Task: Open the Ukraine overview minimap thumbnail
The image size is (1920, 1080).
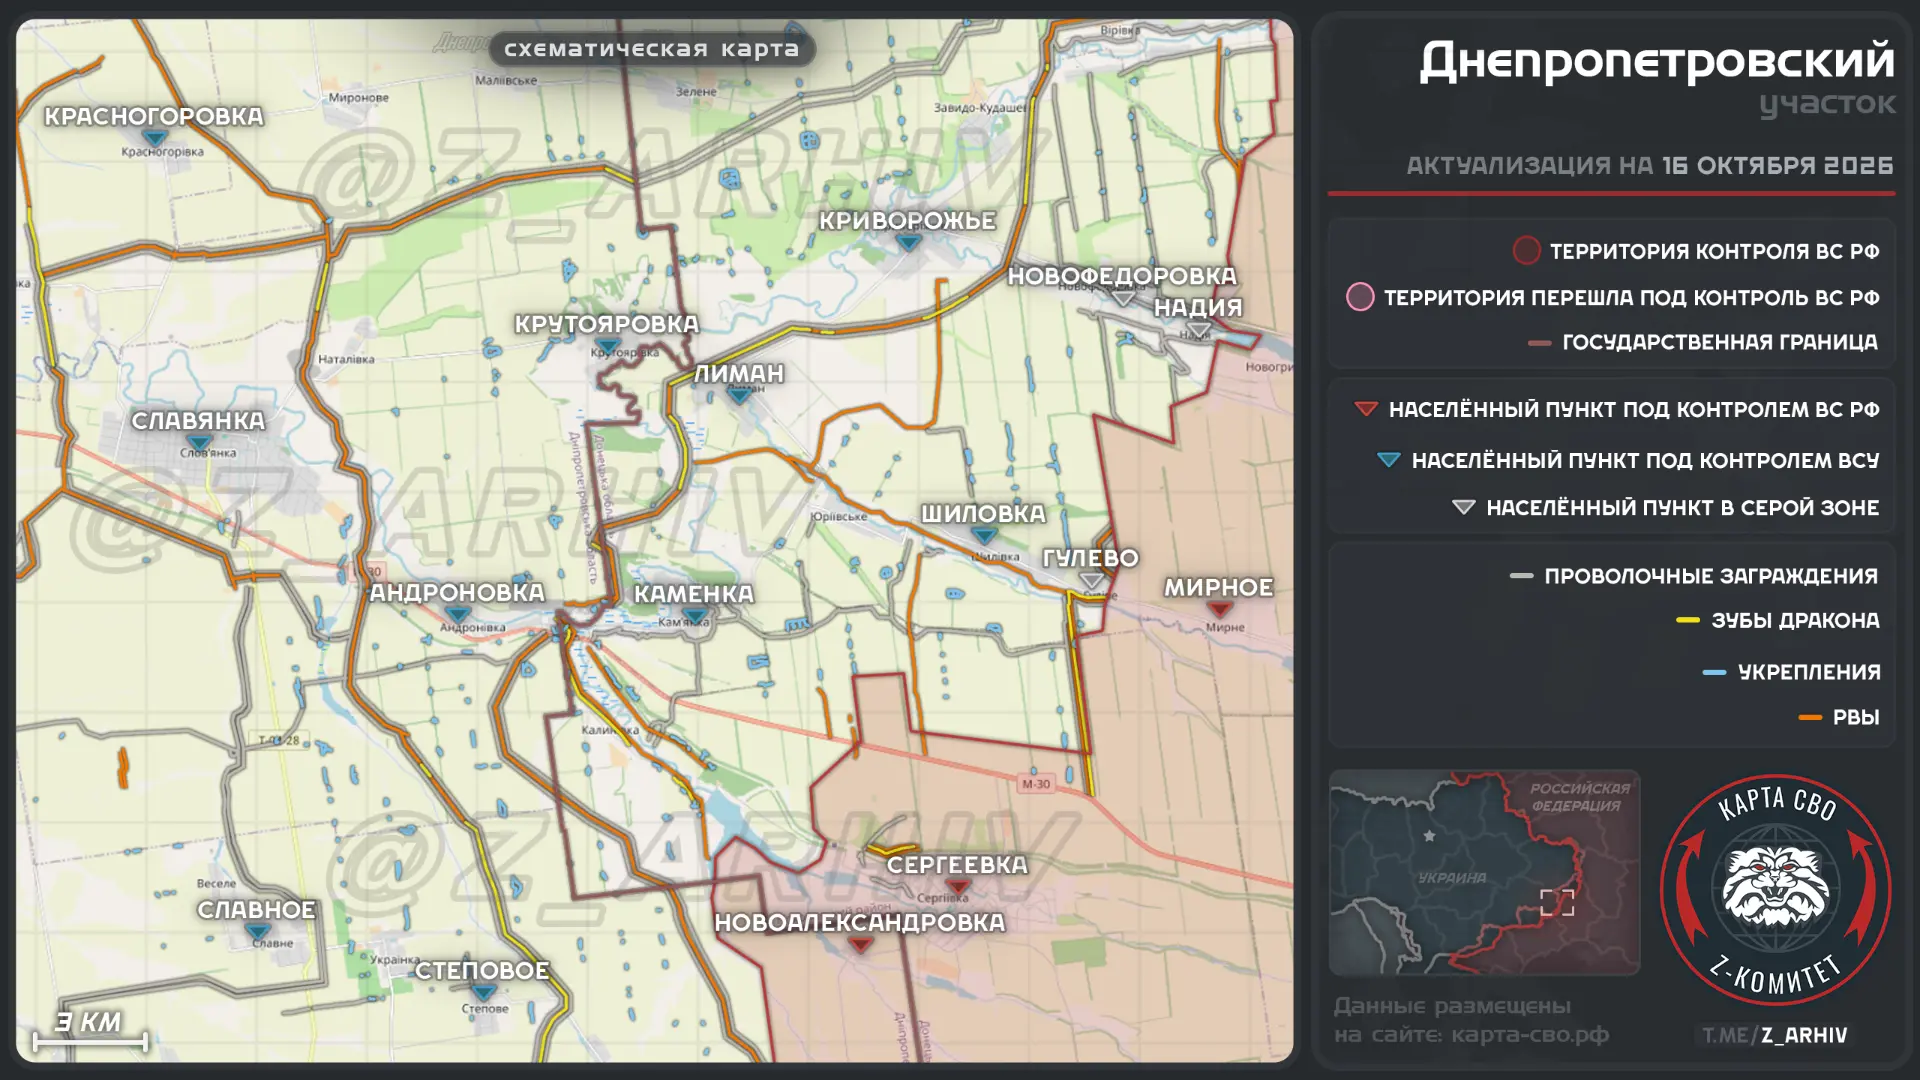Action: [x=1484, y=872]
